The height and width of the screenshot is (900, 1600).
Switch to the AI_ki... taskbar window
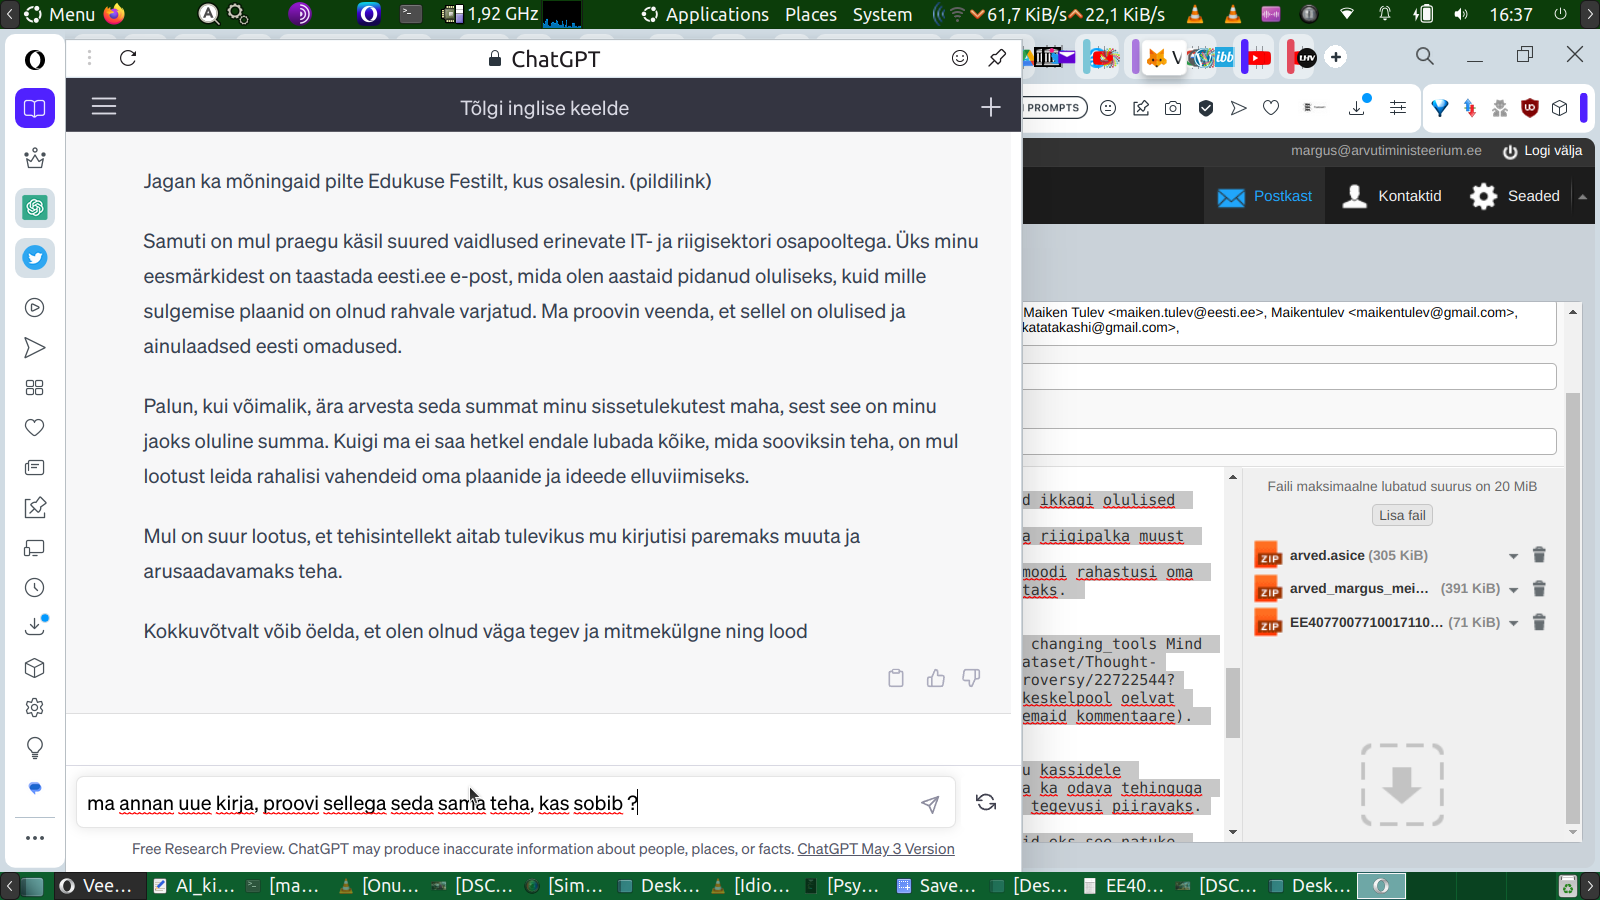(194, 886)
